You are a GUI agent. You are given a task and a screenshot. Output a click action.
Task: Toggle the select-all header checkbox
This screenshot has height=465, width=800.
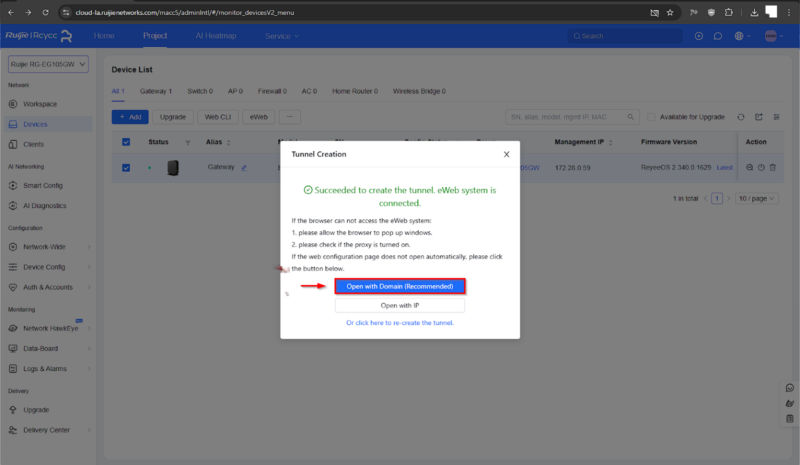[x=126, y=142]
